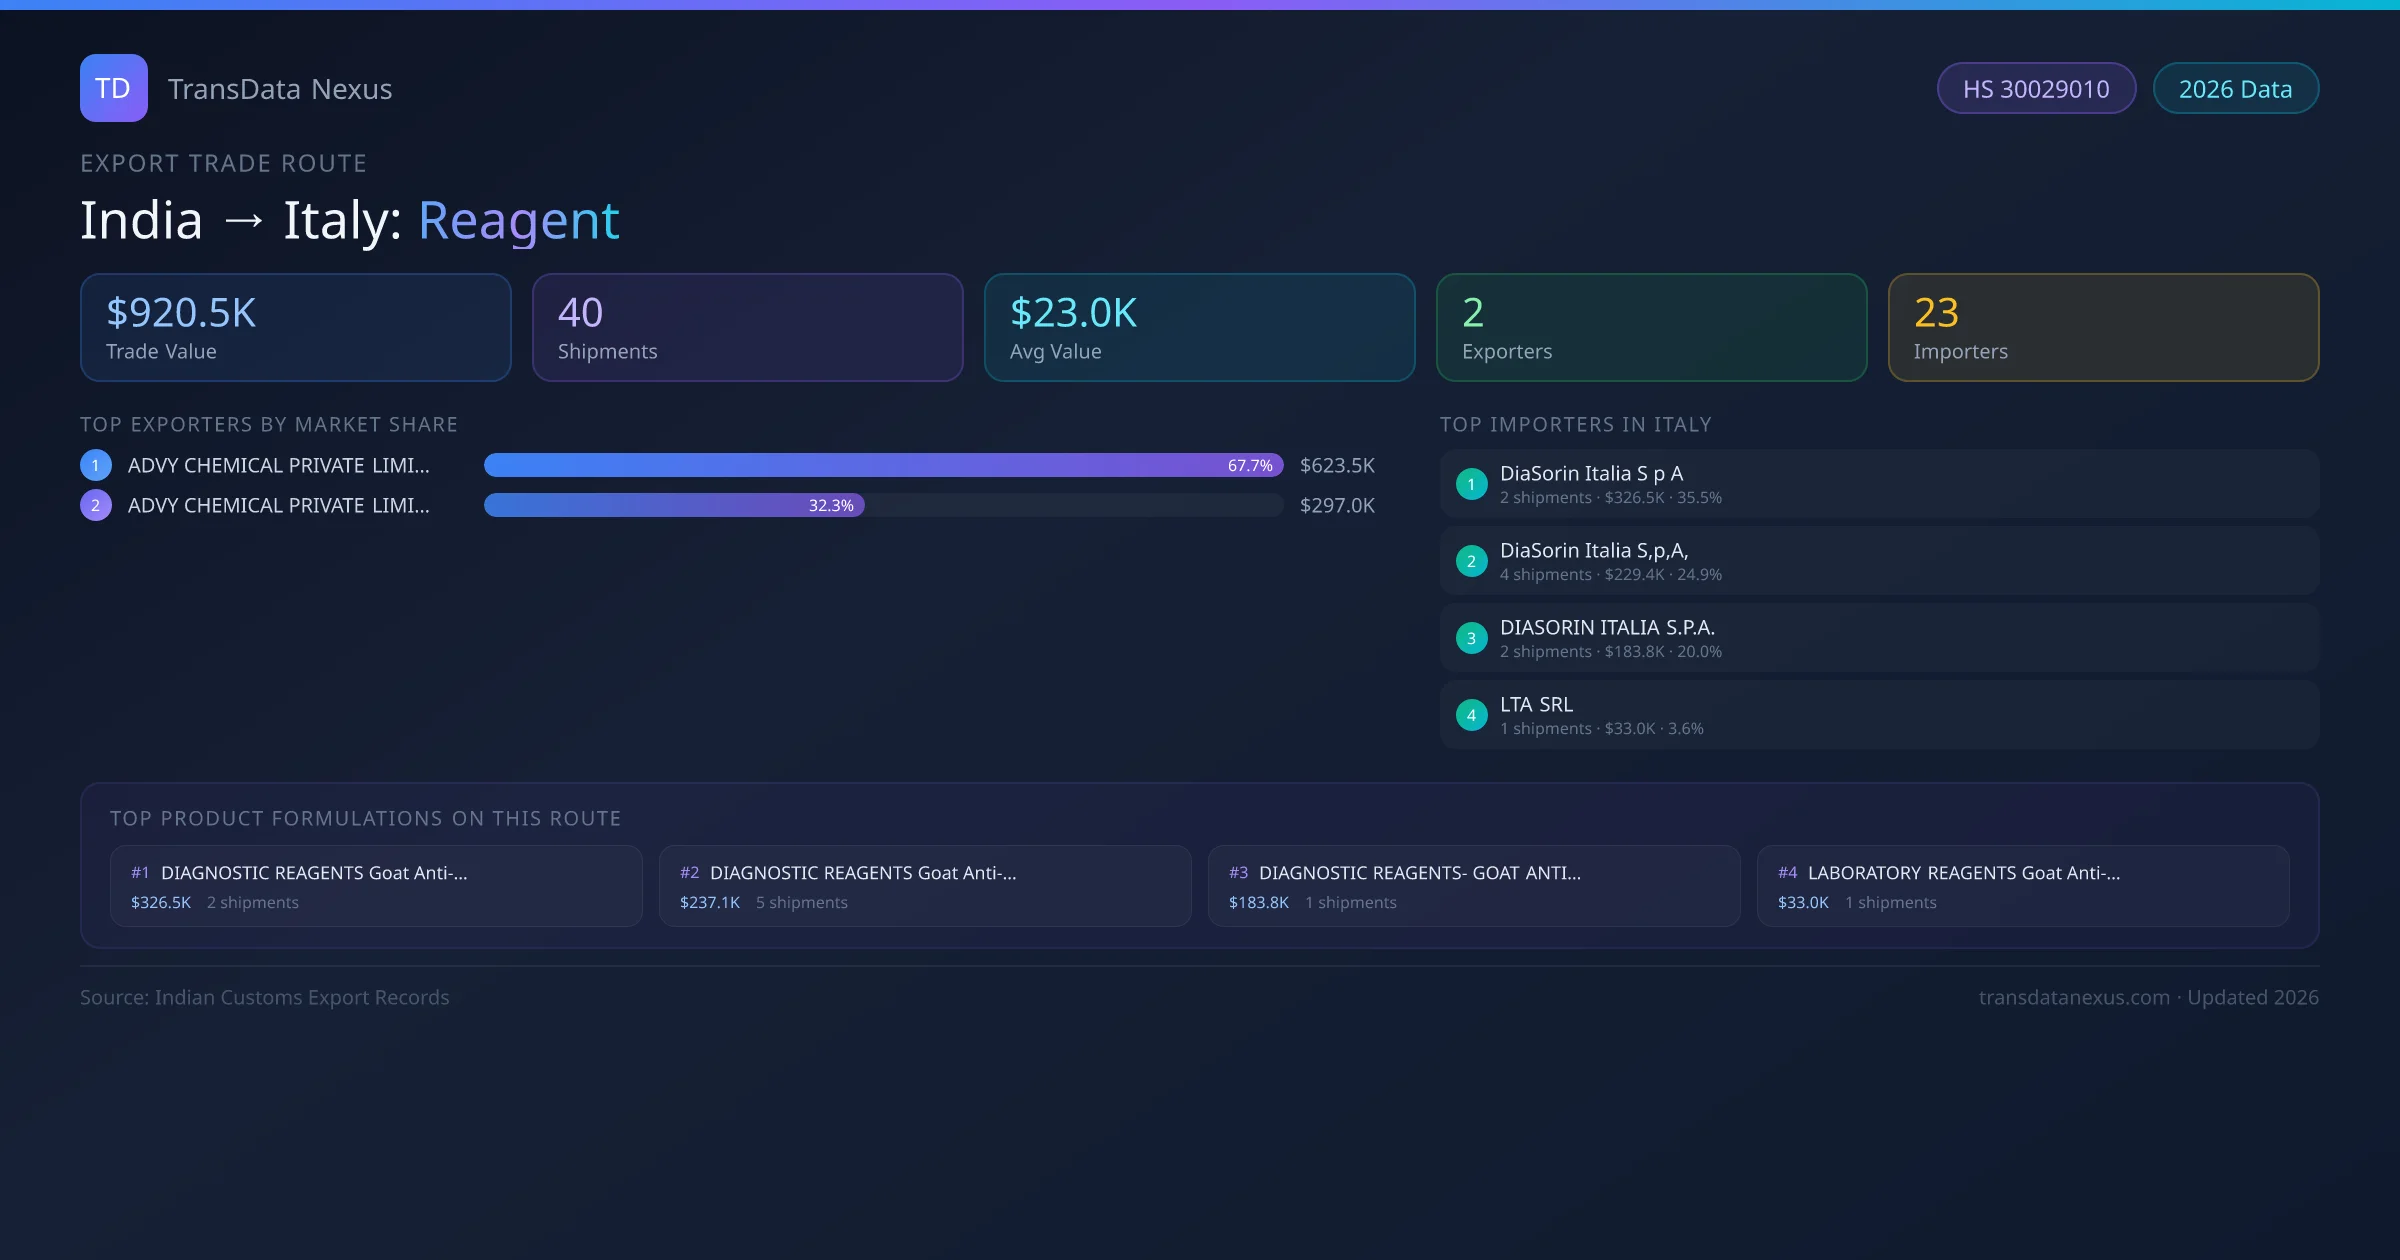Screen dimensions: 2400x1260
Task: Click the rank 1 exporter badge
Action: point(96,465)
